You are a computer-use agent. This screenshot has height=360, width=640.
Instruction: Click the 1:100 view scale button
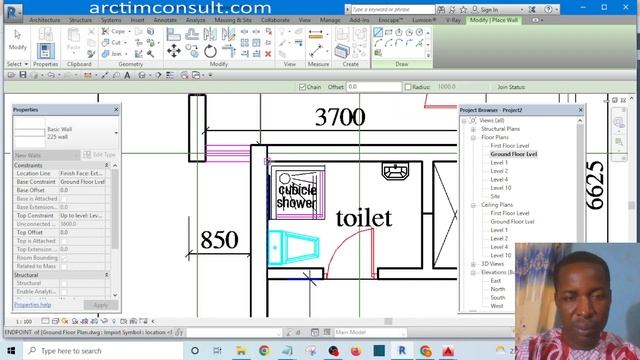coord(24,322)
